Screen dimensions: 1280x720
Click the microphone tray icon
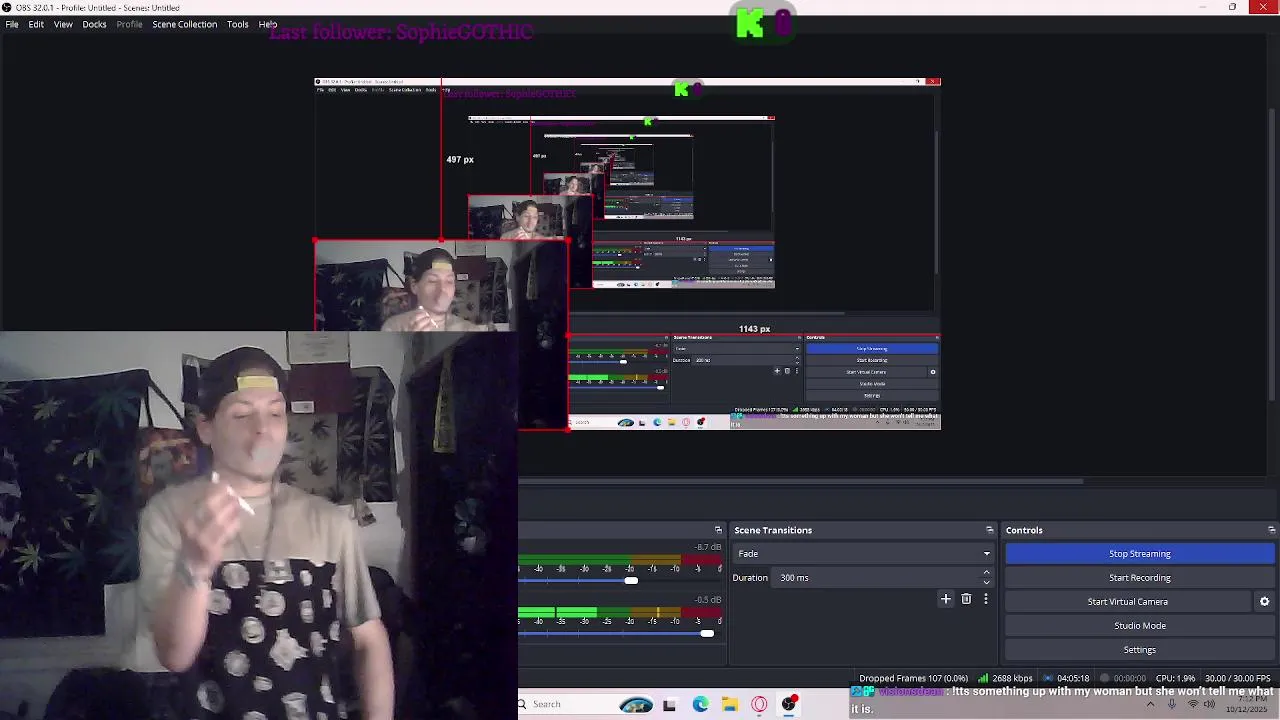coord(1172,704)
